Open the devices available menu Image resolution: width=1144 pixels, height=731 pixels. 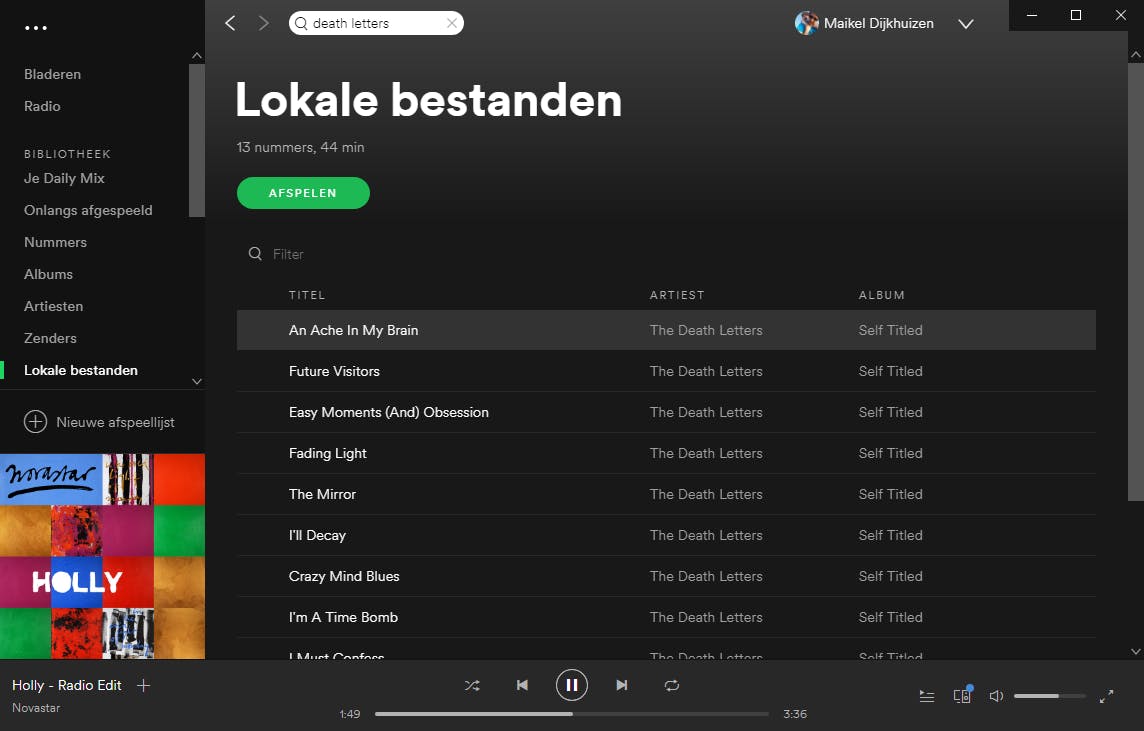962,695
